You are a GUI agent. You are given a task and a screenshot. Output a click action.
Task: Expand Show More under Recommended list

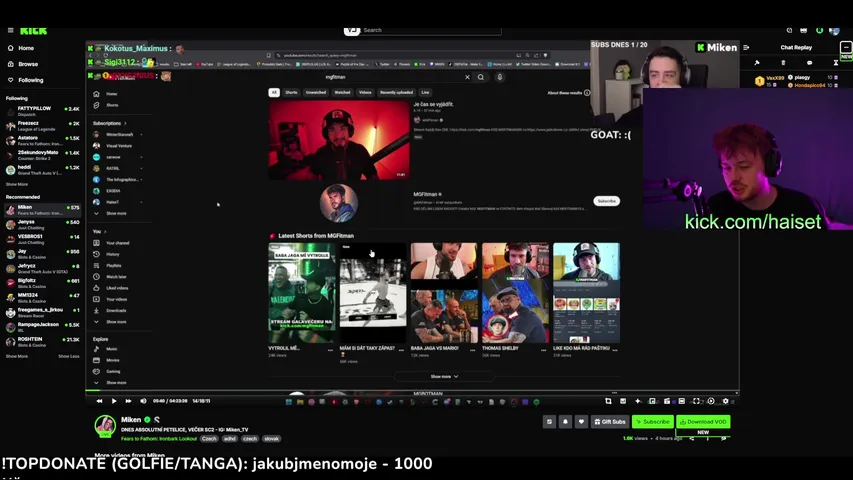[x=17, y=356]
